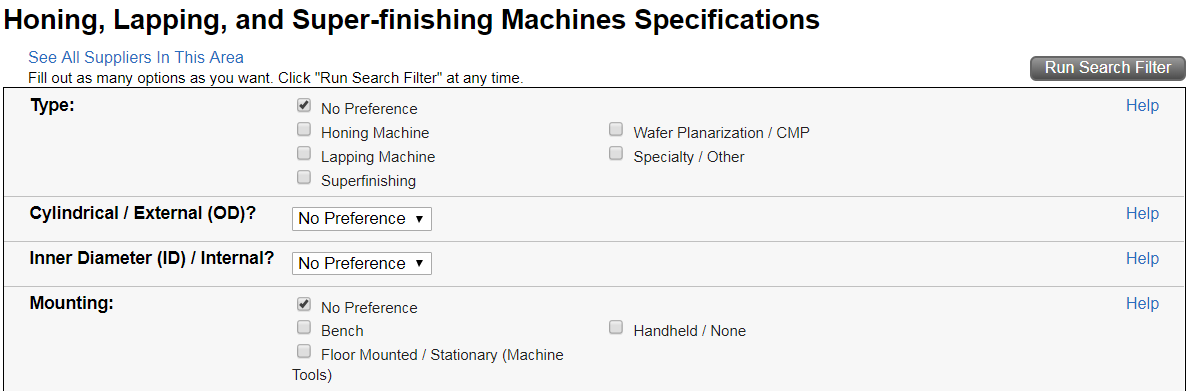1192x391 pixels.
Task: Toggle Mounting No Preference checkbox
Action: [x=304, y=305]
